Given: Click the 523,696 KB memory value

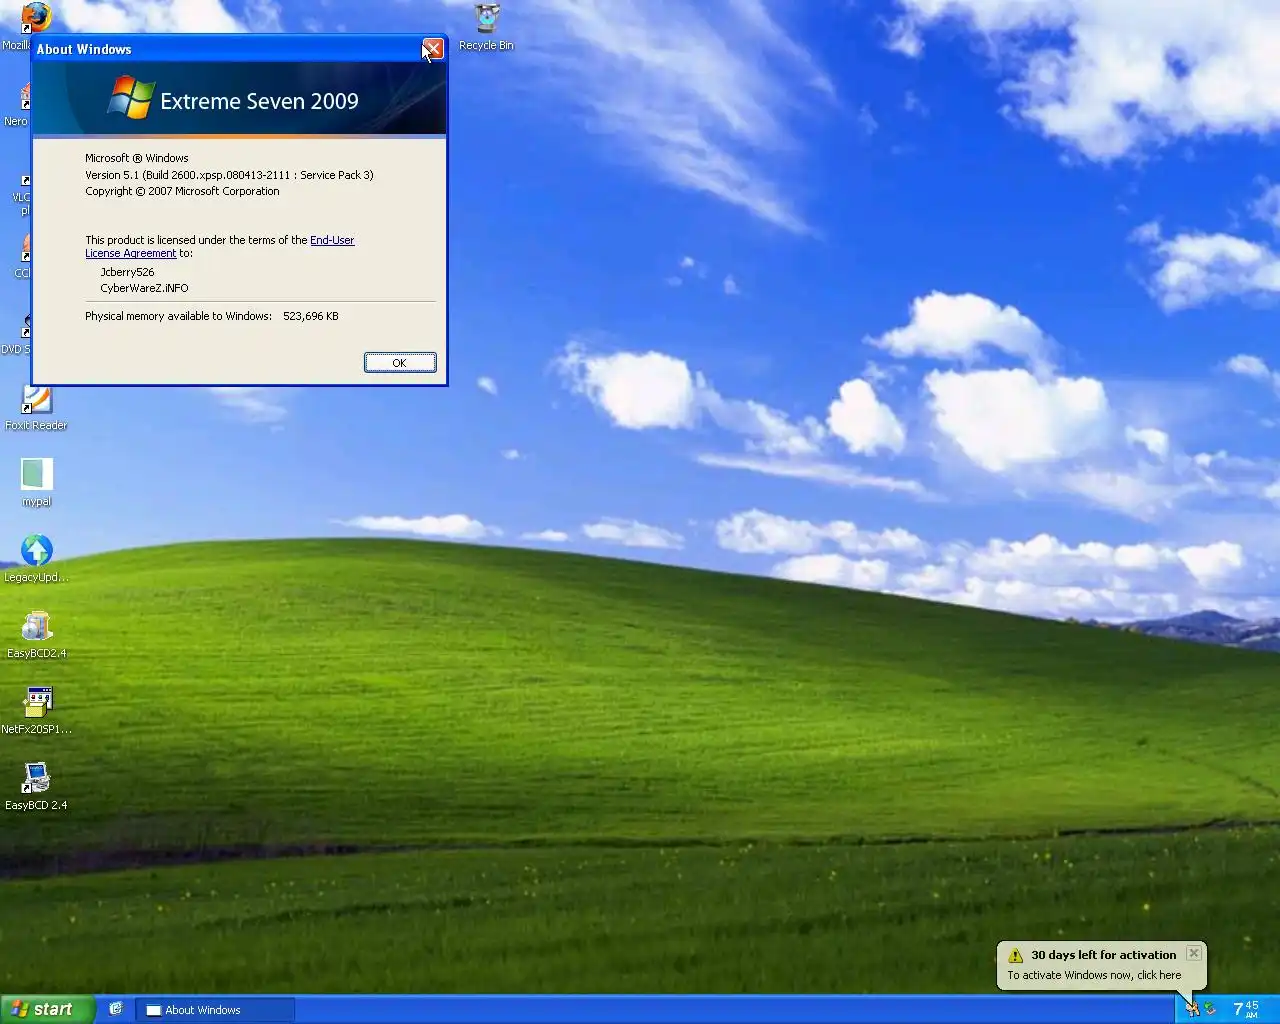Looking at the screenshot, I should [311, 316].
